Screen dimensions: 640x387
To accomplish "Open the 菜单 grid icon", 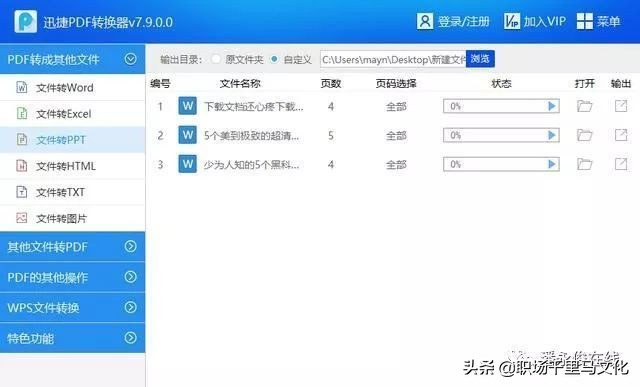I will (x=584, y=21).
